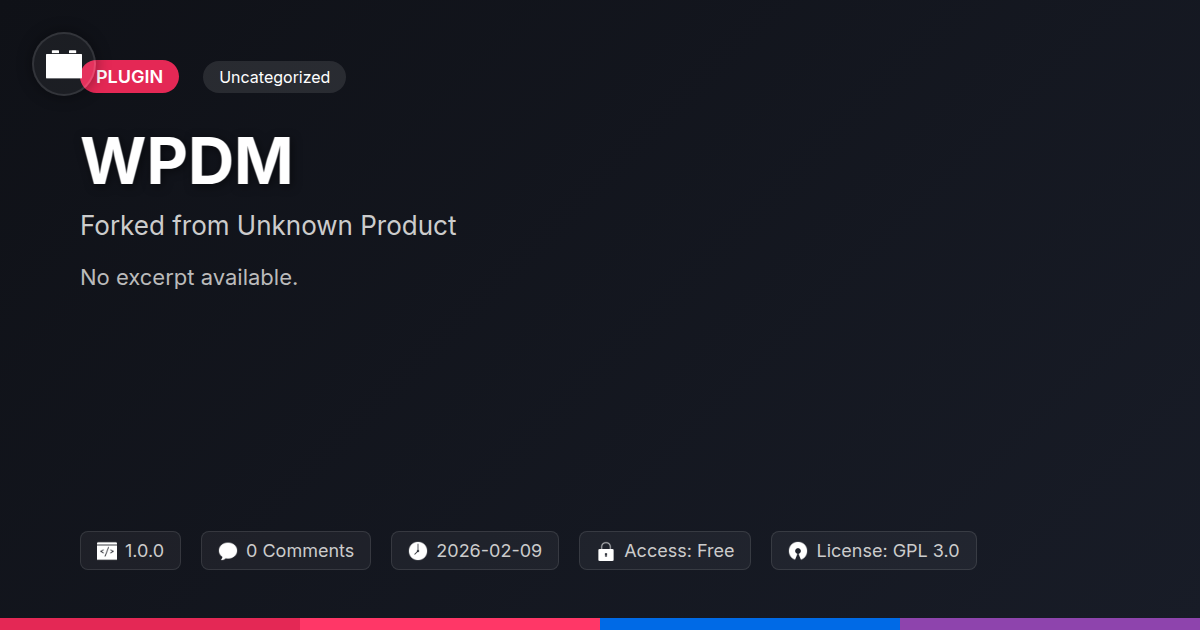The height and width of the screenshot is (630, 1200).
Task: Click the blue segment of the bottom bar
Action: pyautogui.click(x=750, y=624)
